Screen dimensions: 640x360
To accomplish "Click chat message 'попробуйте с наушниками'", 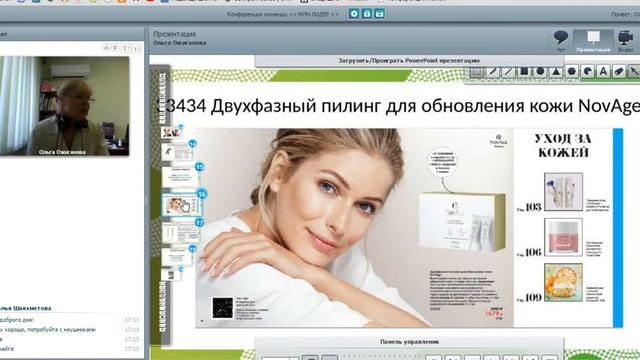I will (x=62, y=329).
